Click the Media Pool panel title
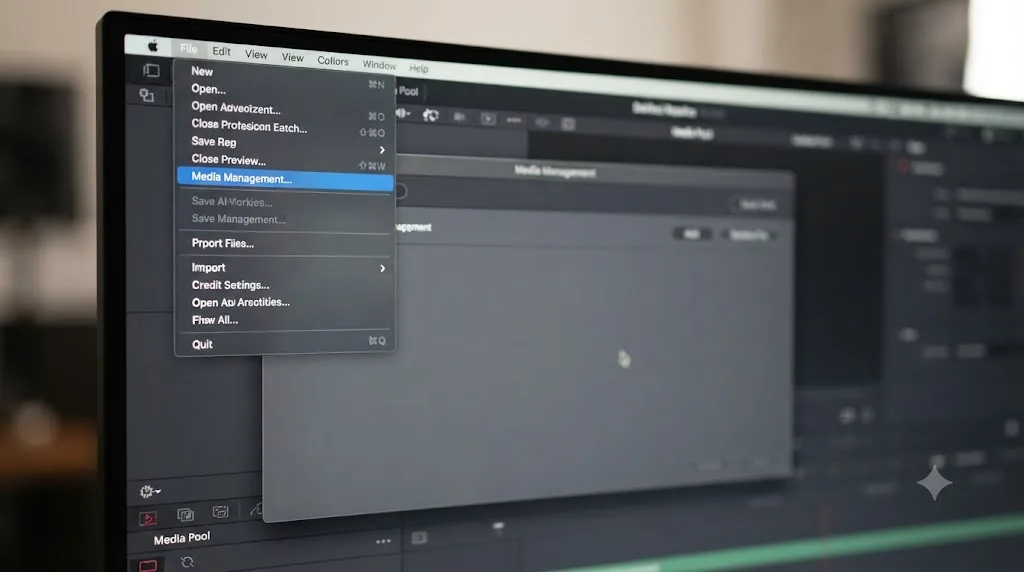The image size is (1024, 572). pyautogui.click(x=182, y=538)
